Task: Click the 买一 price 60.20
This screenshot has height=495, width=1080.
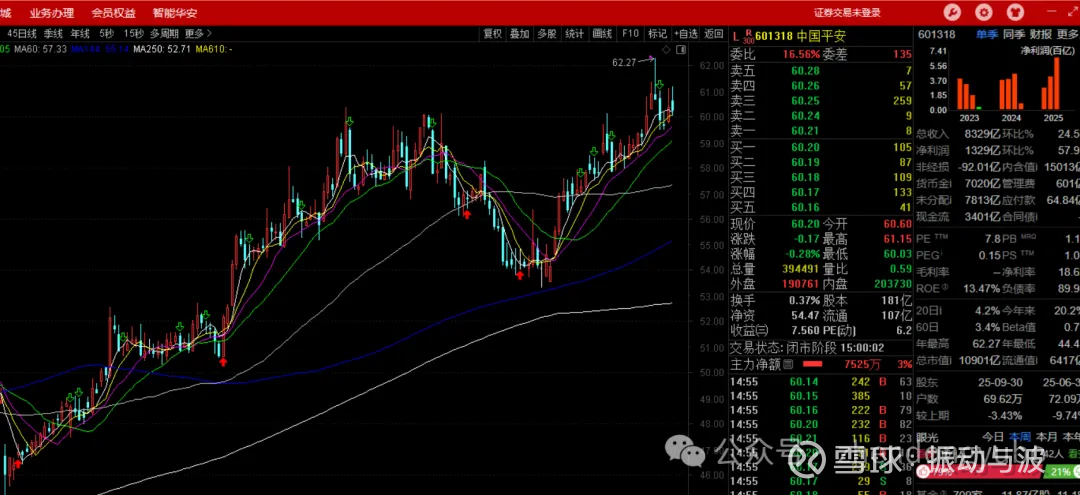Action: tap(805, 147)
